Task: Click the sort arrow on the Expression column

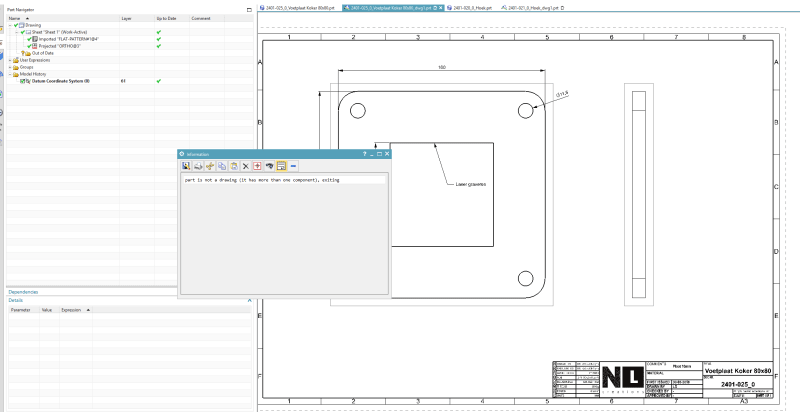Action: tap(88, 310)
